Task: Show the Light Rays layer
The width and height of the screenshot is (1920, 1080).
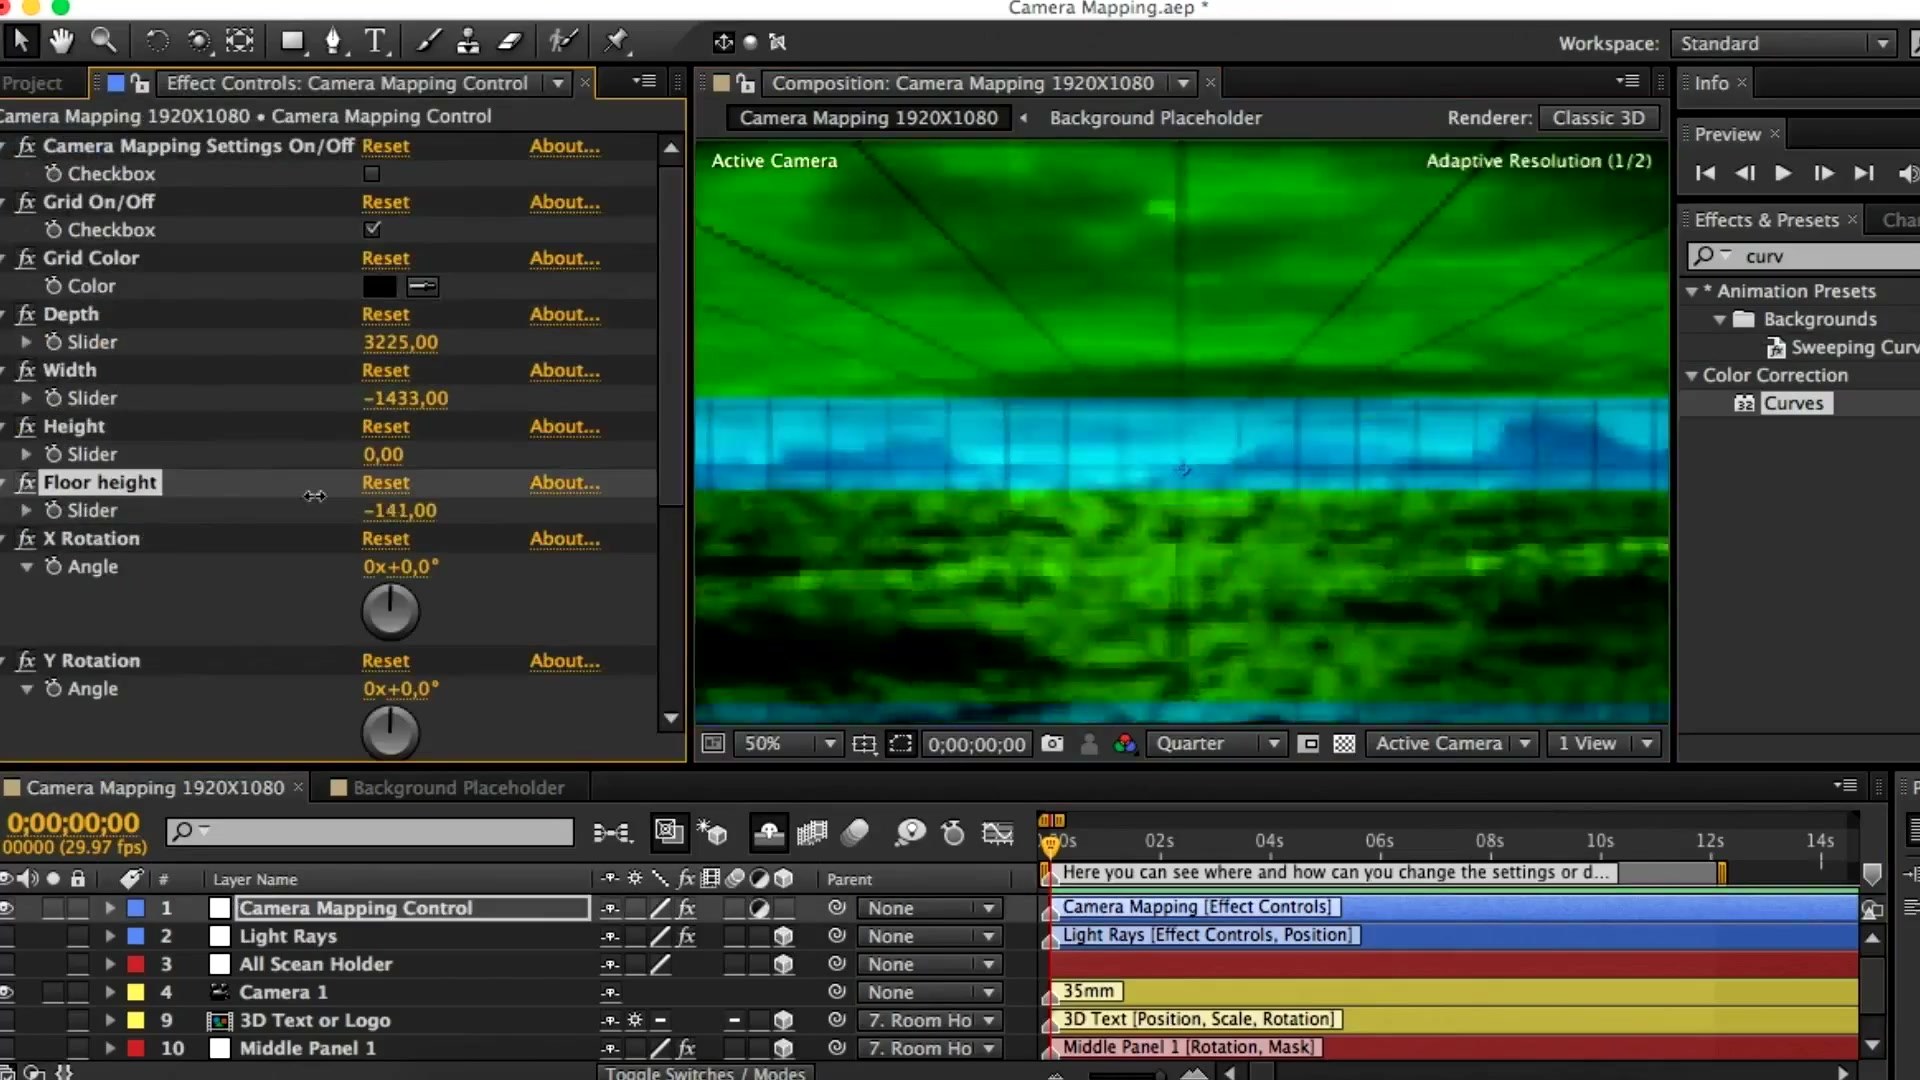Action: coord(7,936)
